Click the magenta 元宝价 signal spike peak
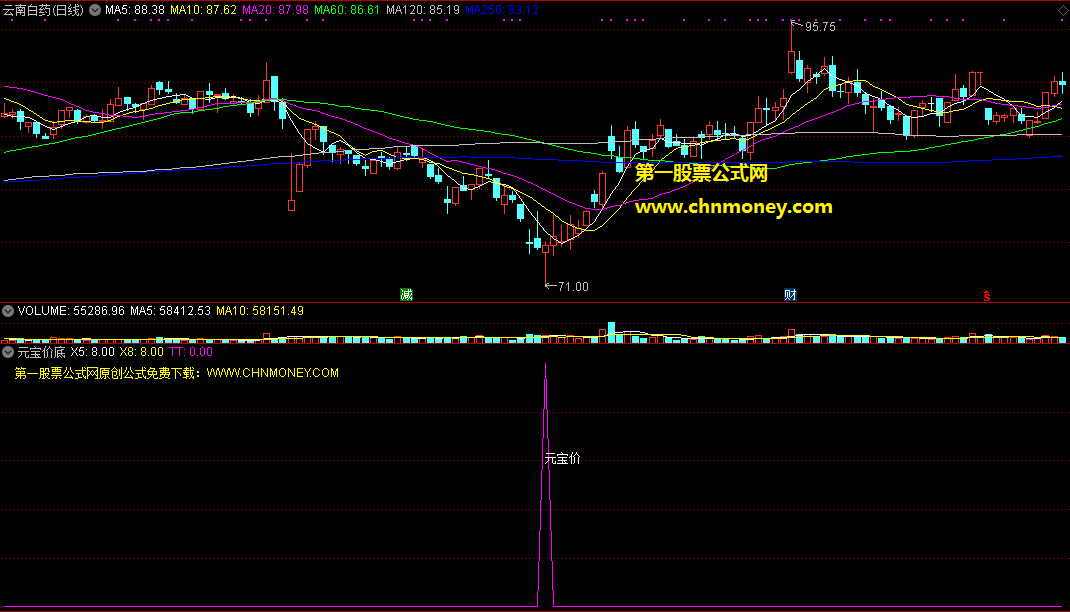The width and height of the screenshot is (1070, 612). click(545, 366)
